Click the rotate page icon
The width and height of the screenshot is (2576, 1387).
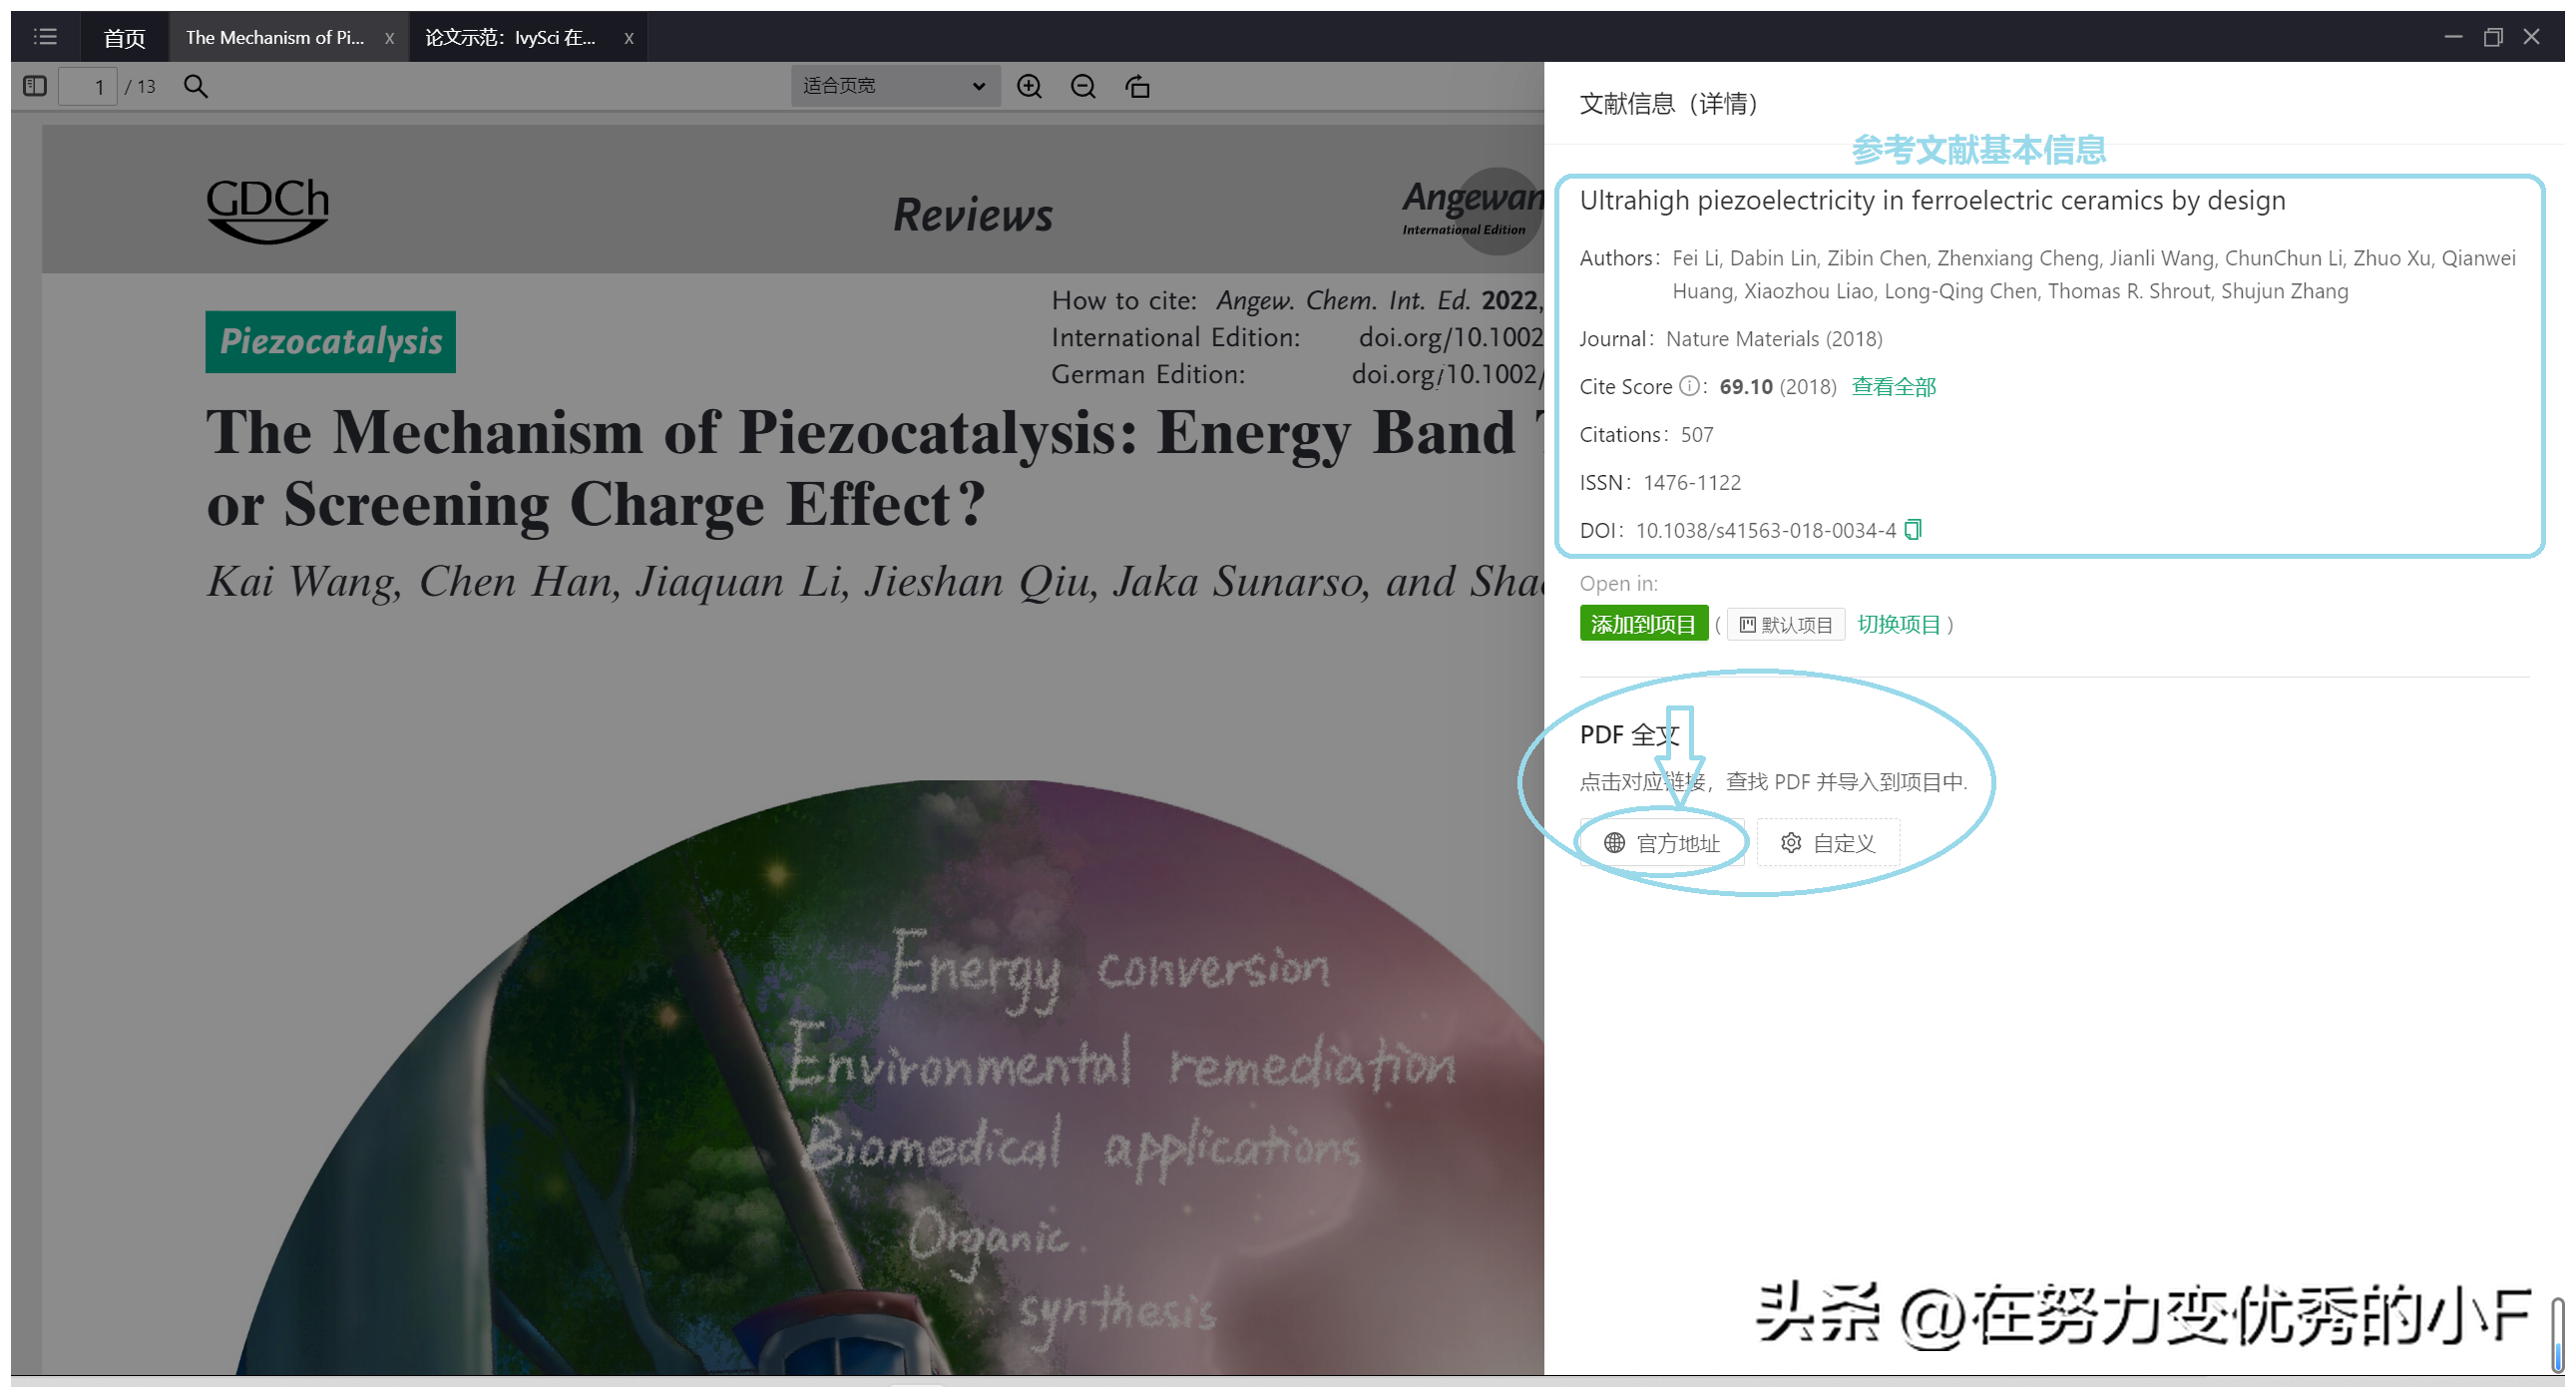(1137, 86)
